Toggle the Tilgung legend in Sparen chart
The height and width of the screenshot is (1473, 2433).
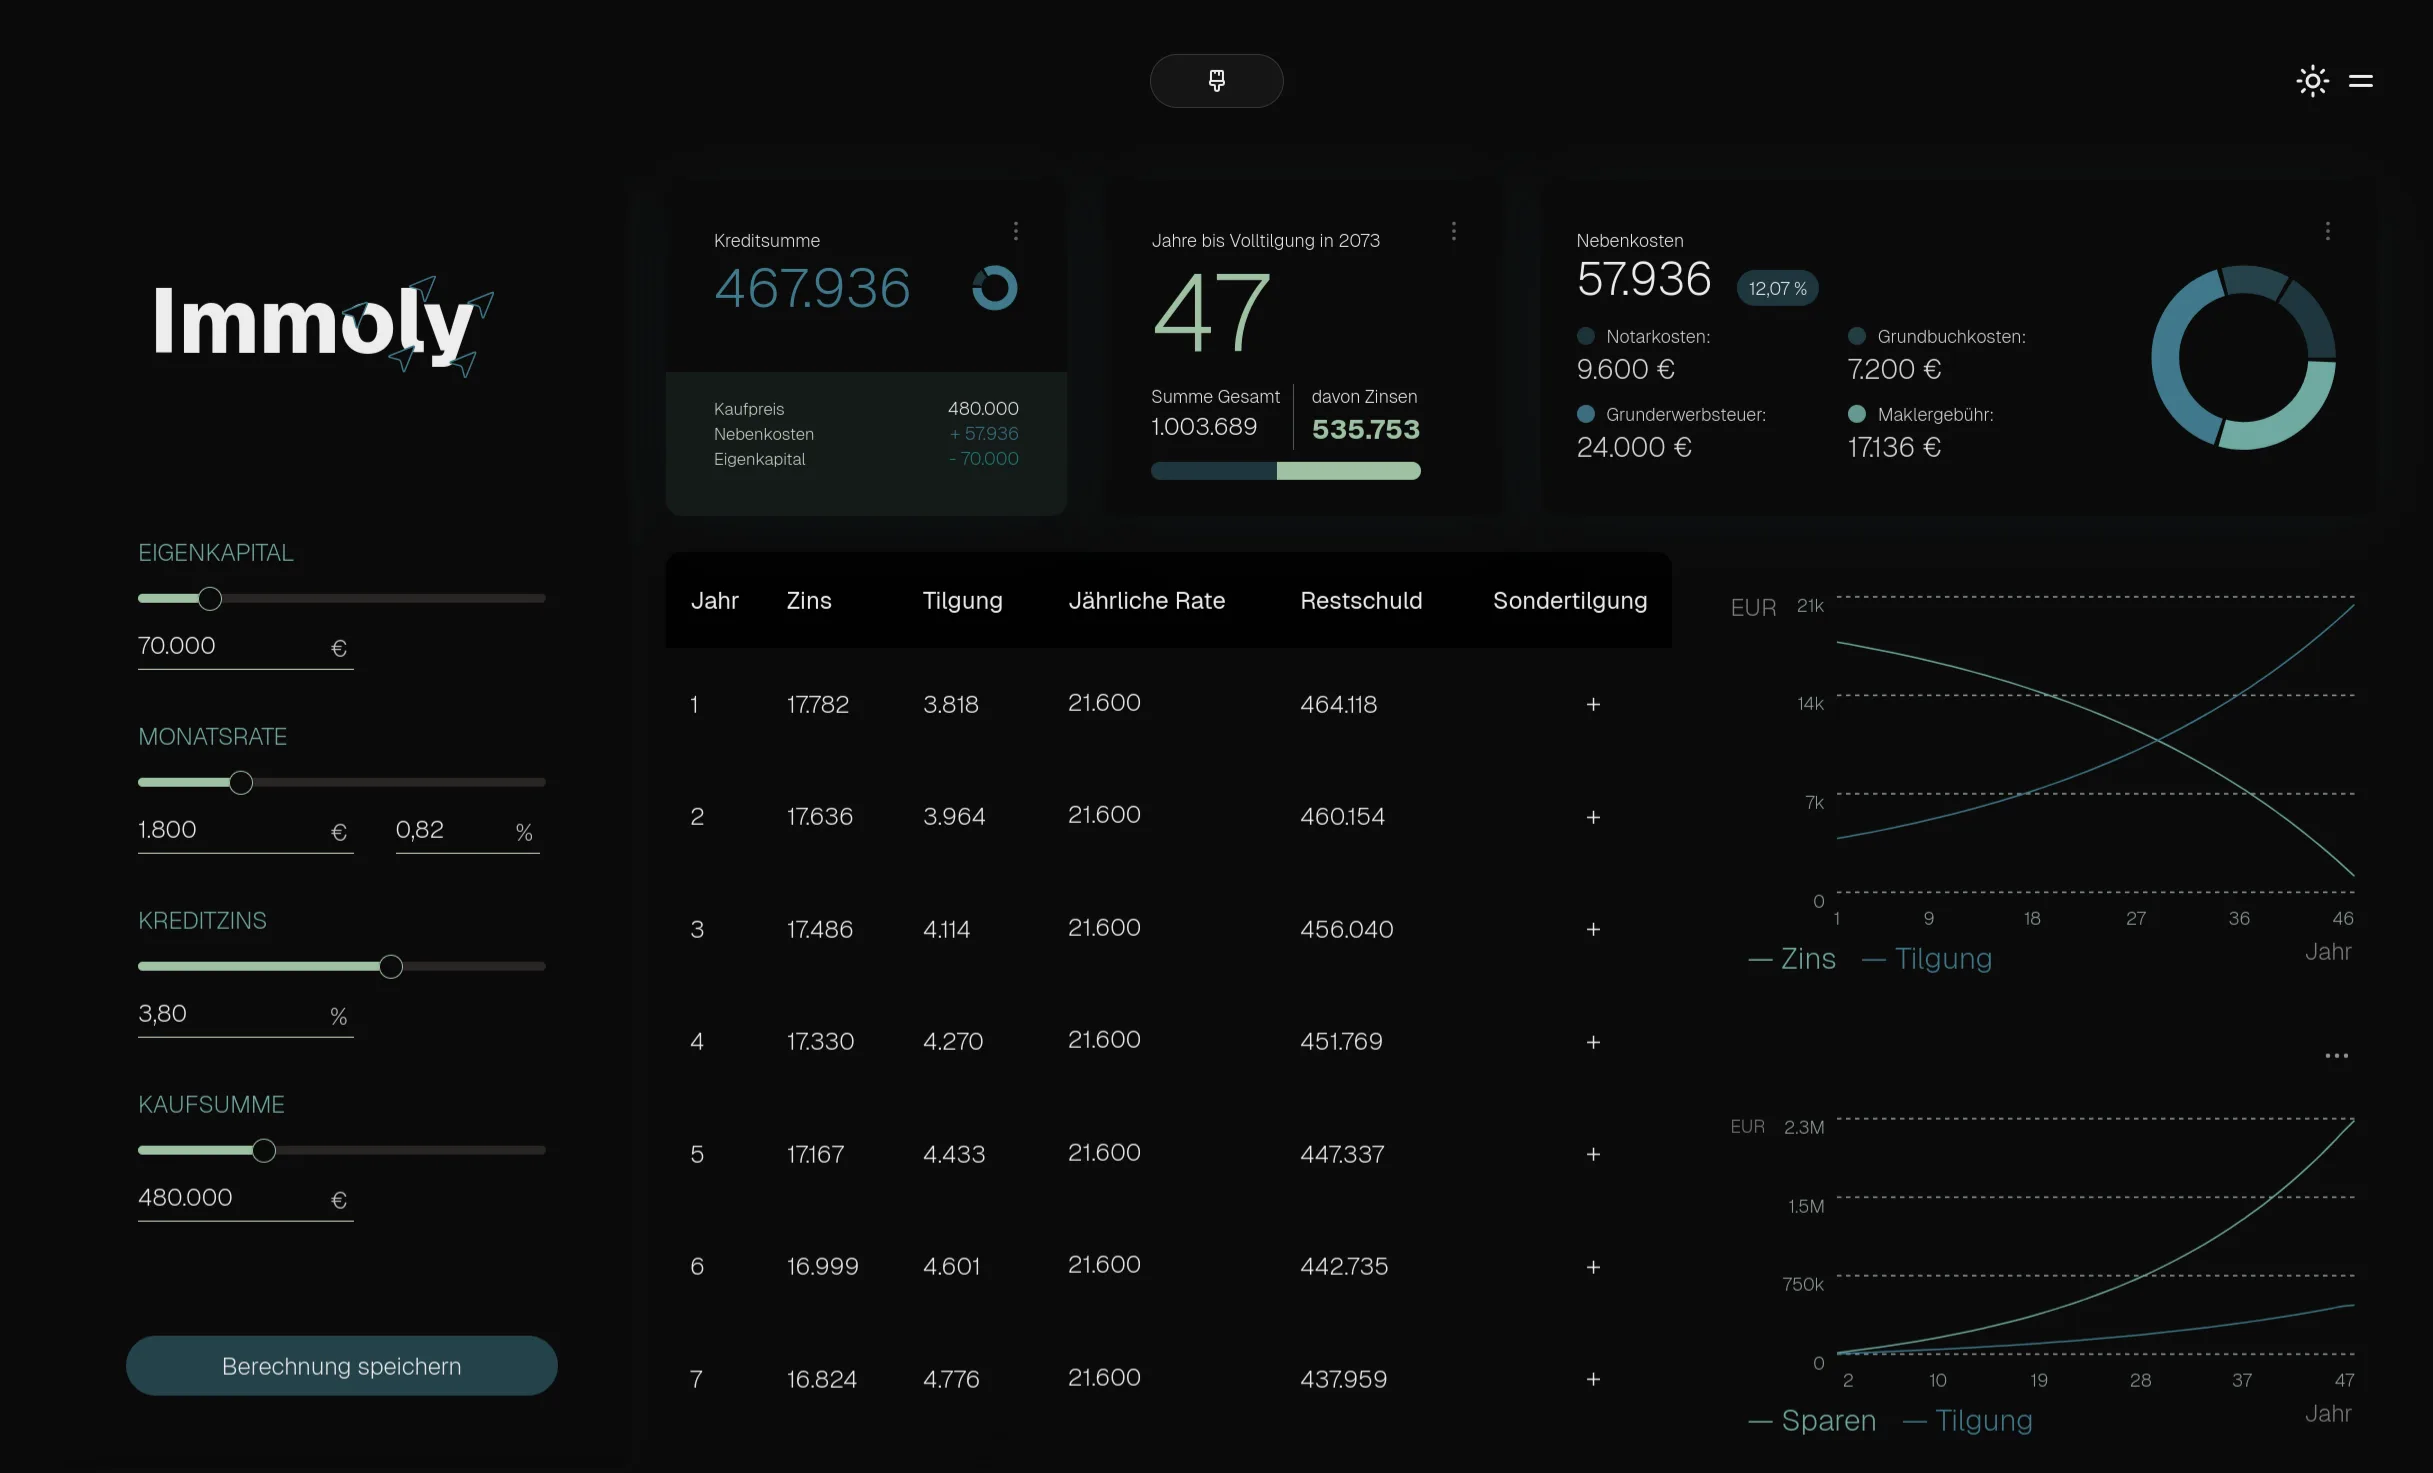point(1968,1421)
